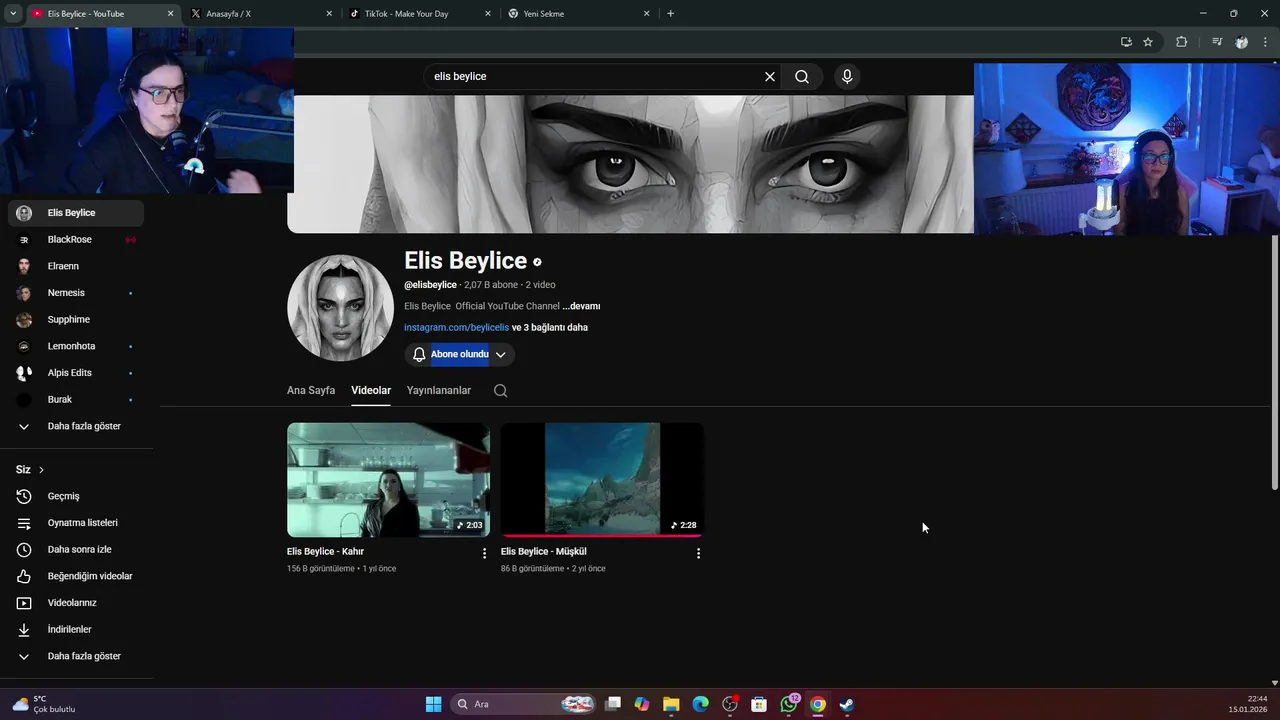
Task: Open the channel search magnifier beside Yayınlananlar
Action: [501, 390]
